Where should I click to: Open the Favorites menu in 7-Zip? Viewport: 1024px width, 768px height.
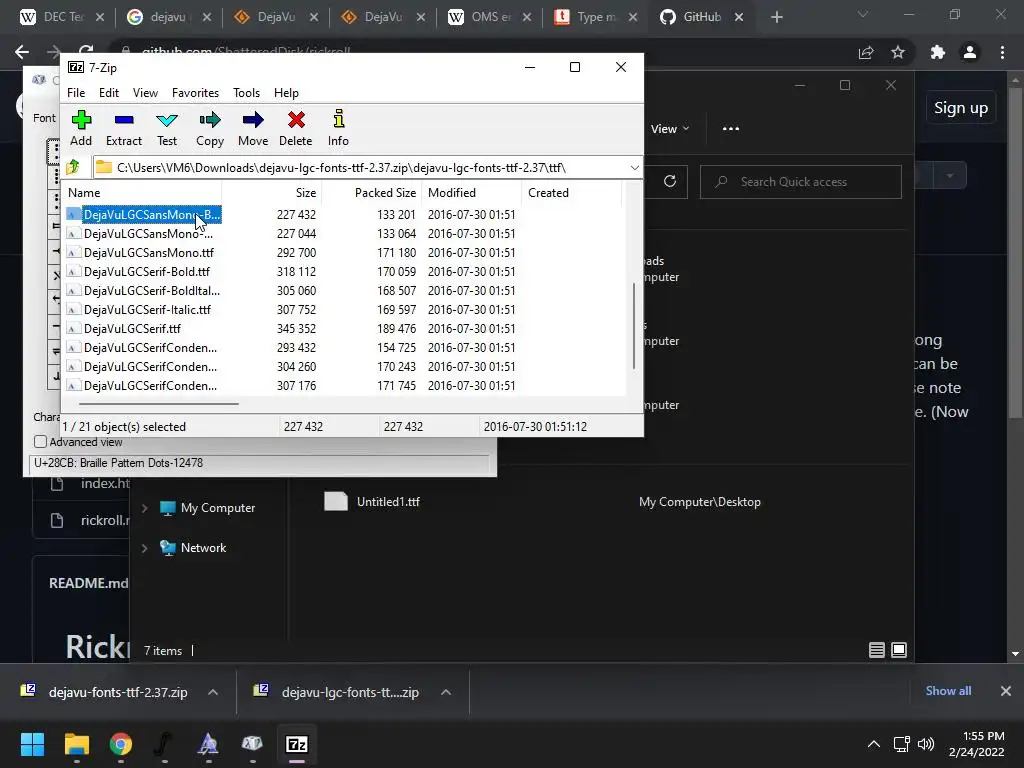[195, 93]
